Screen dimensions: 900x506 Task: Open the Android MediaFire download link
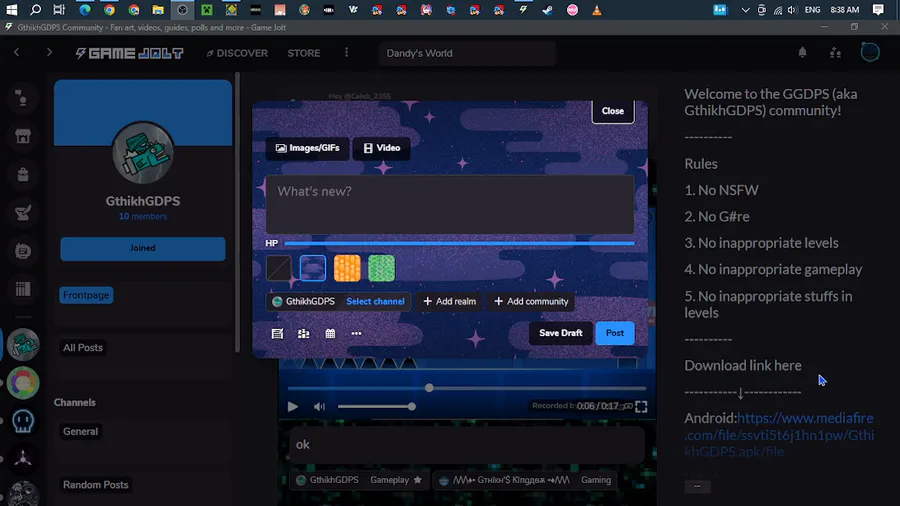click(779, 434)
